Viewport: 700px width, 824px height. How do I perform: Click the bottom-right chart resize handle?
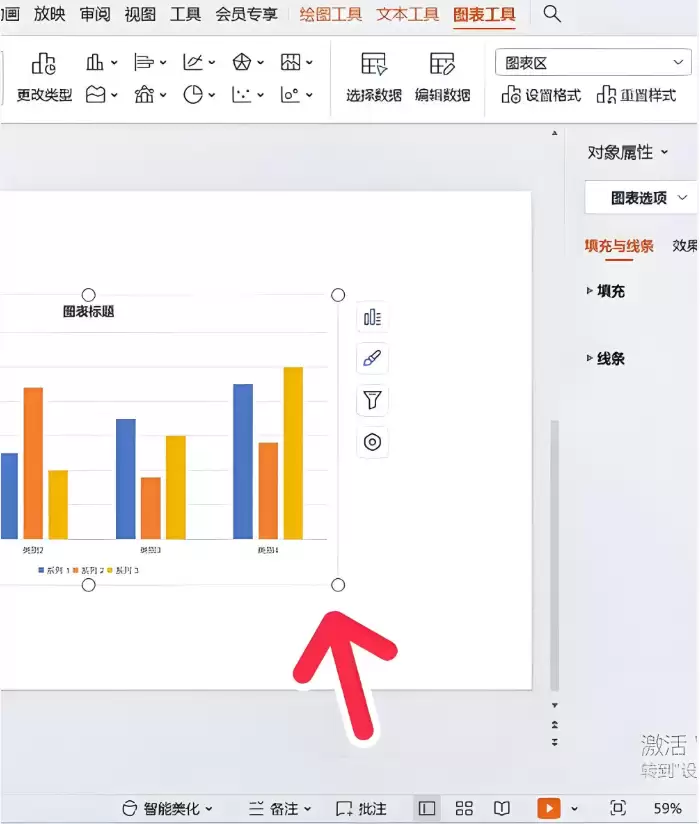click(x=338, y=585)
